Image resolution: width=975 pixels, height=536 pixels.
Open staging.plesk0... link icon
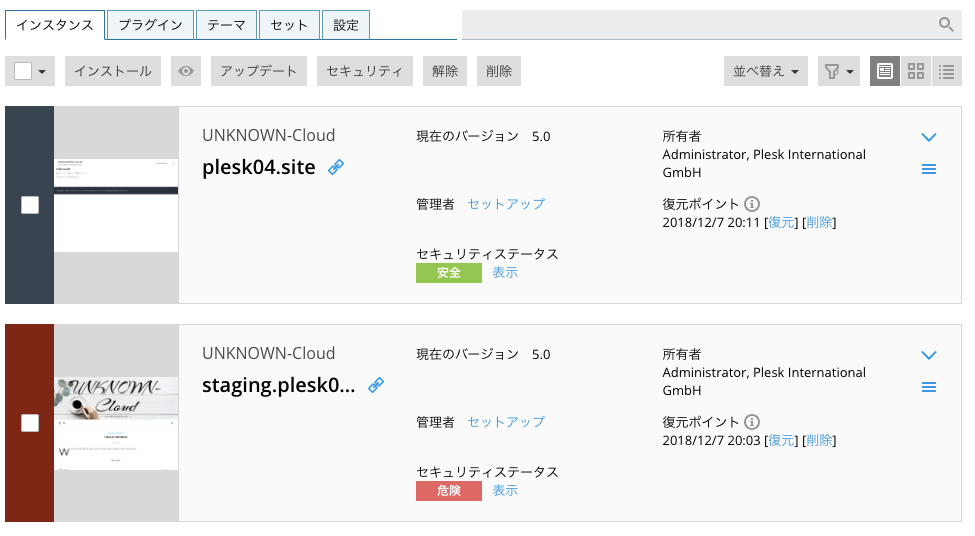[376, 385]
